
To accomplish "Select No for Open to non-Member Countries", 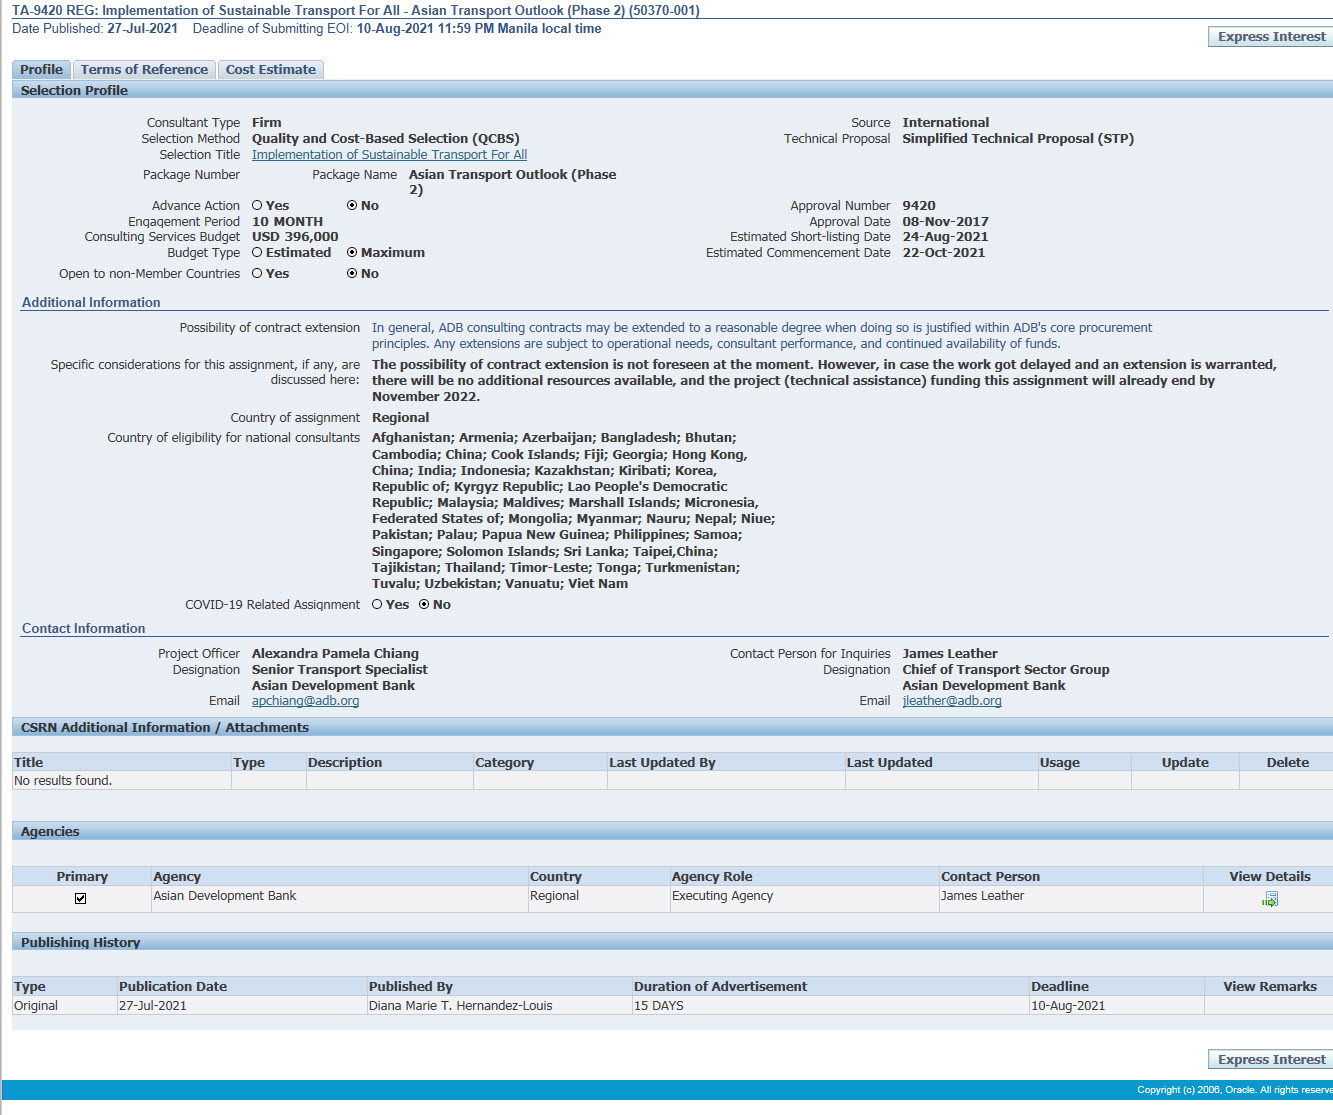I will click(x=352, y=274).
